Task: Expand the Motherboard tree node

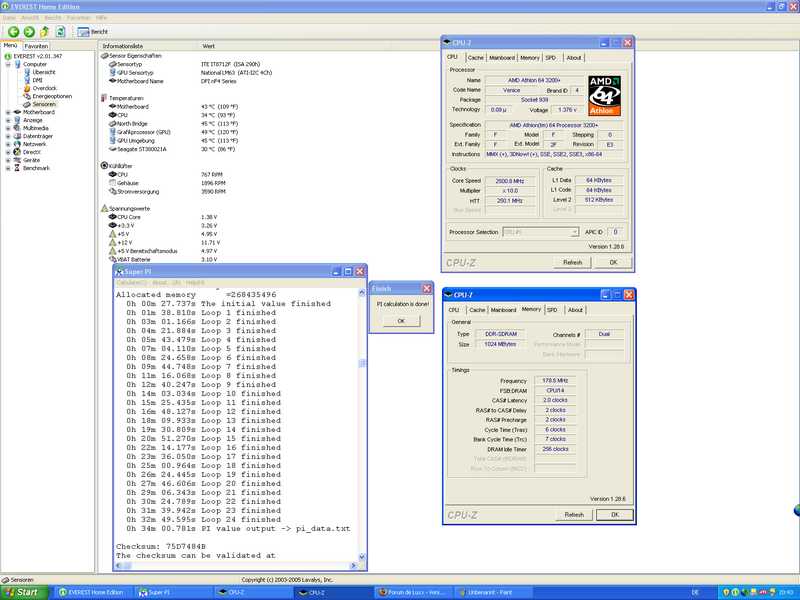Action: (x=8, y=112)
